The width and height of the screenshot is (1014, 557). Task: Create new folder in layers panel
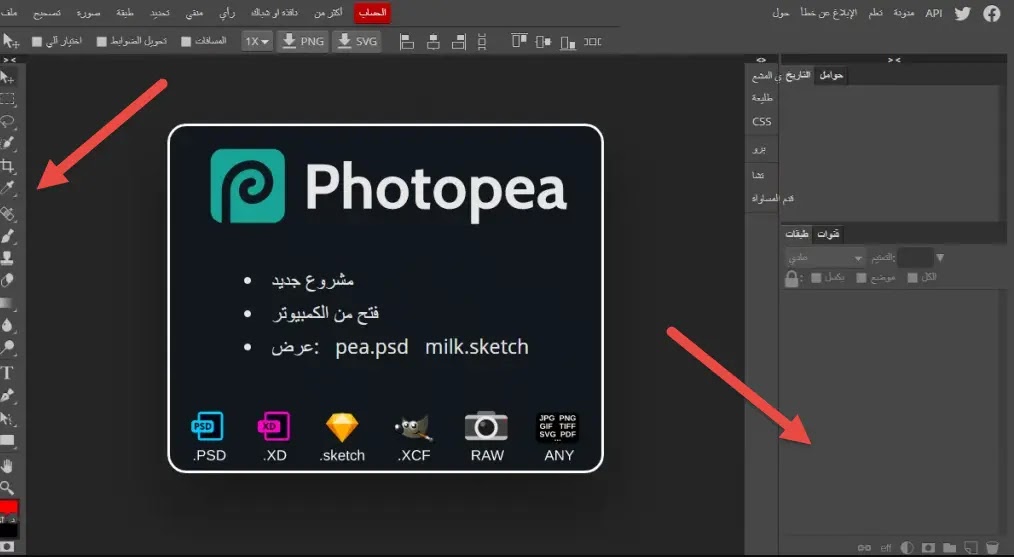949,548
